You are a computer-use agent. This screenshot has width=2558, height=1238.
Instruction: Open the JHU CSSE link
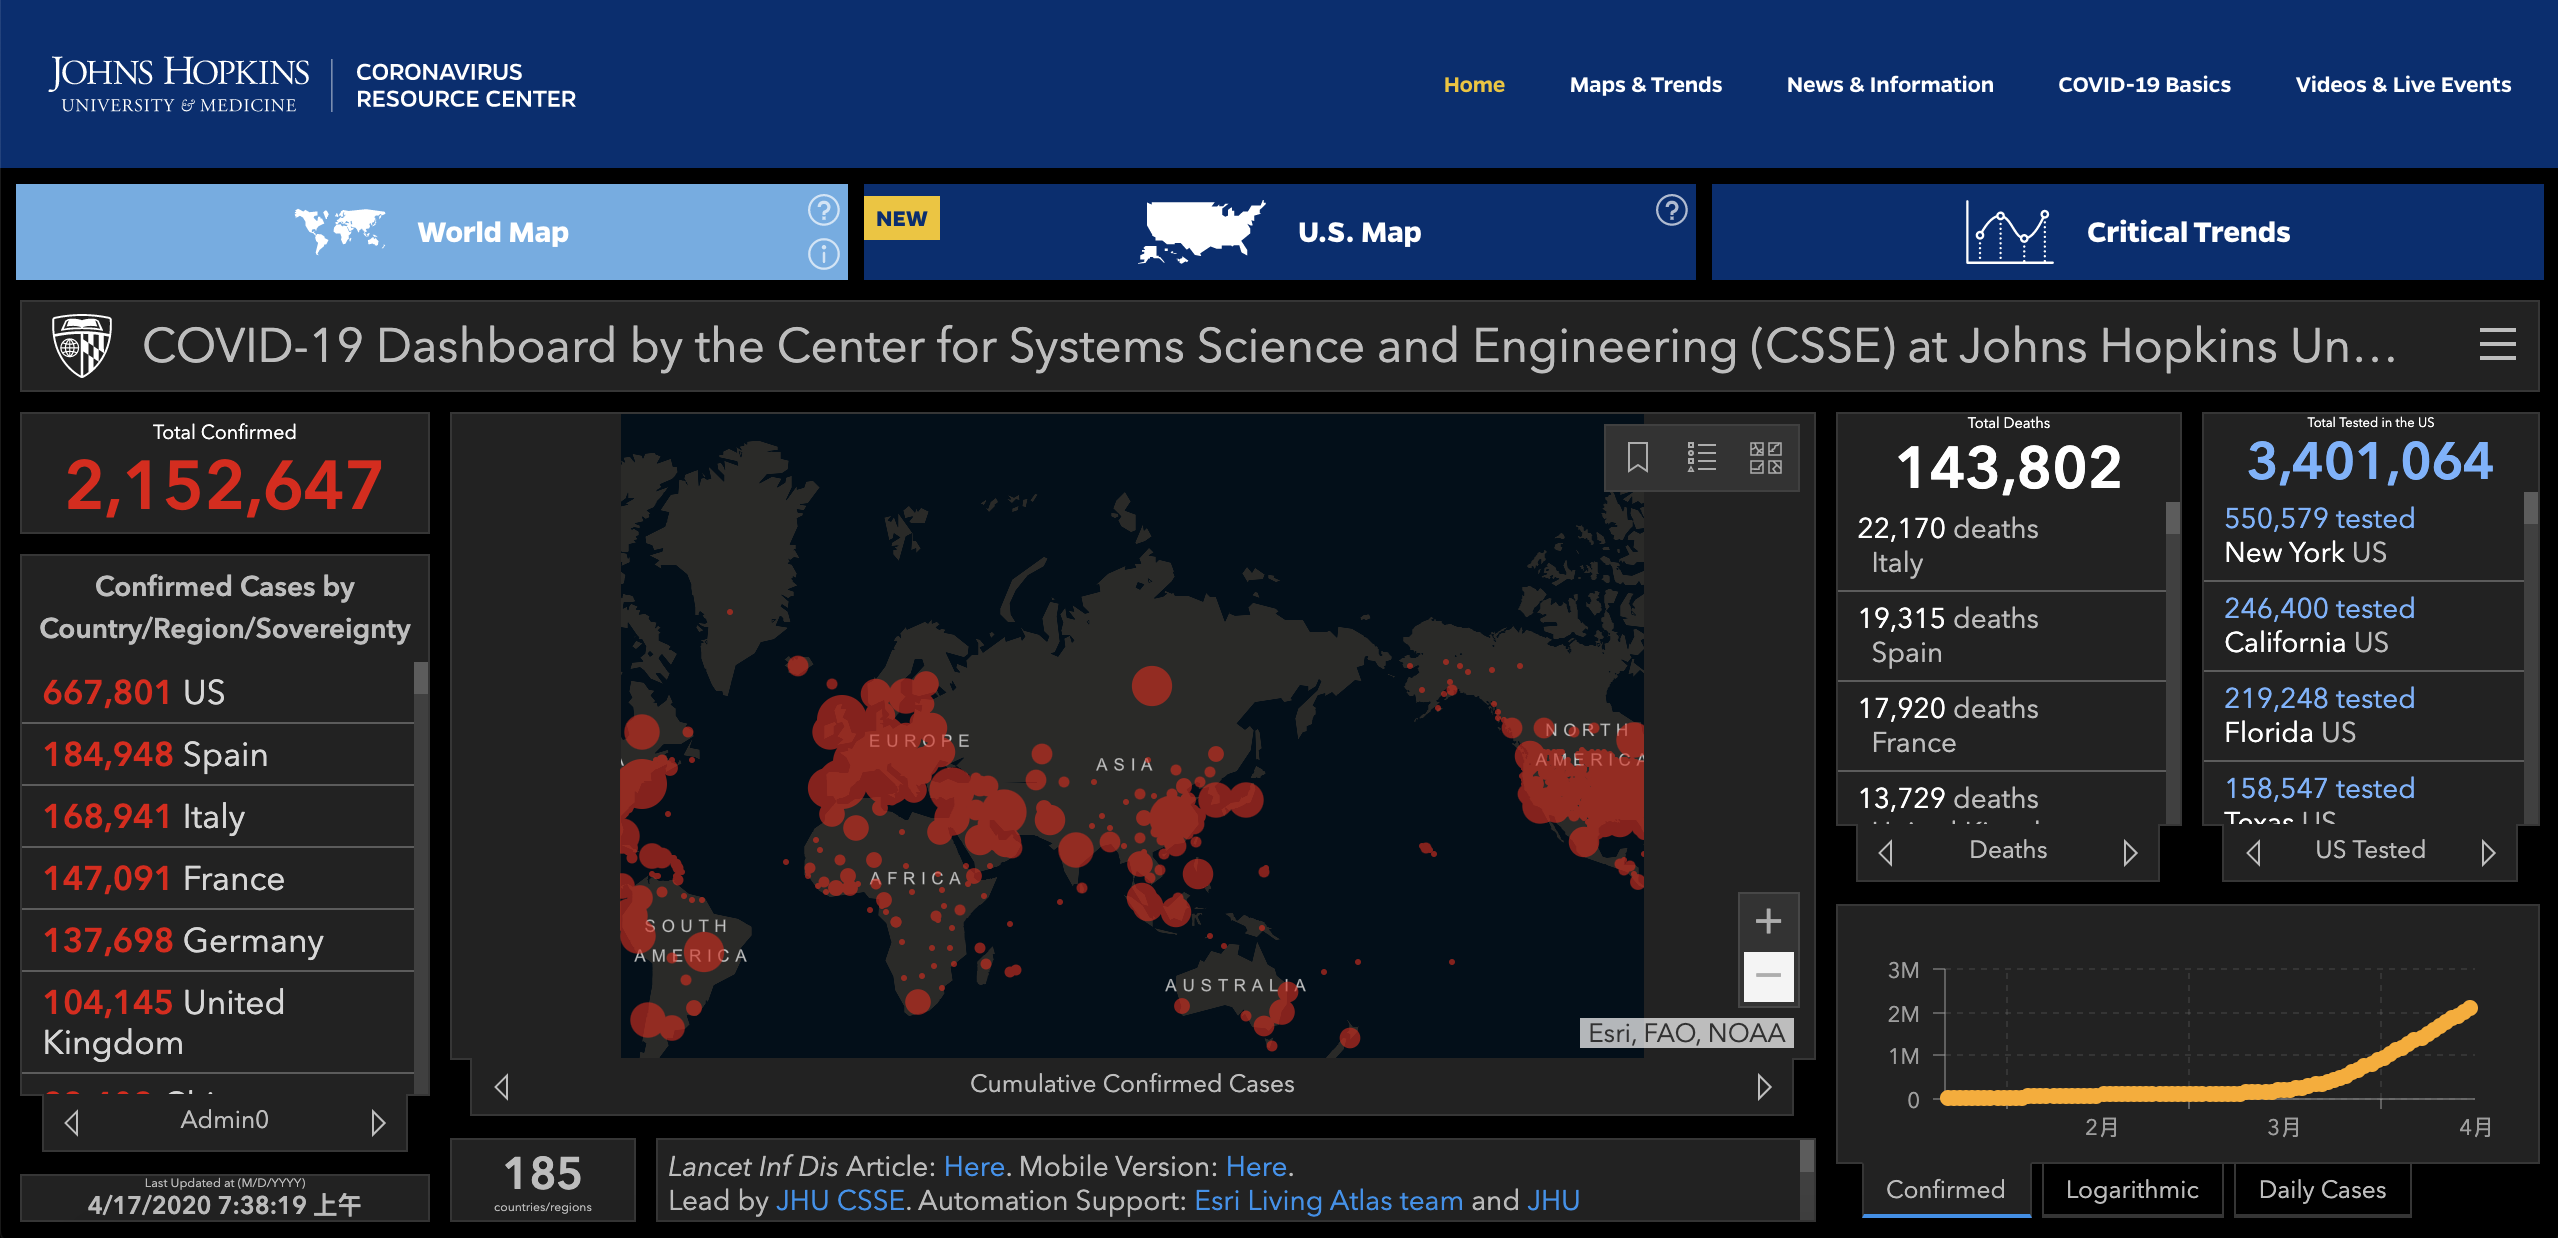tap(840, 1200)
